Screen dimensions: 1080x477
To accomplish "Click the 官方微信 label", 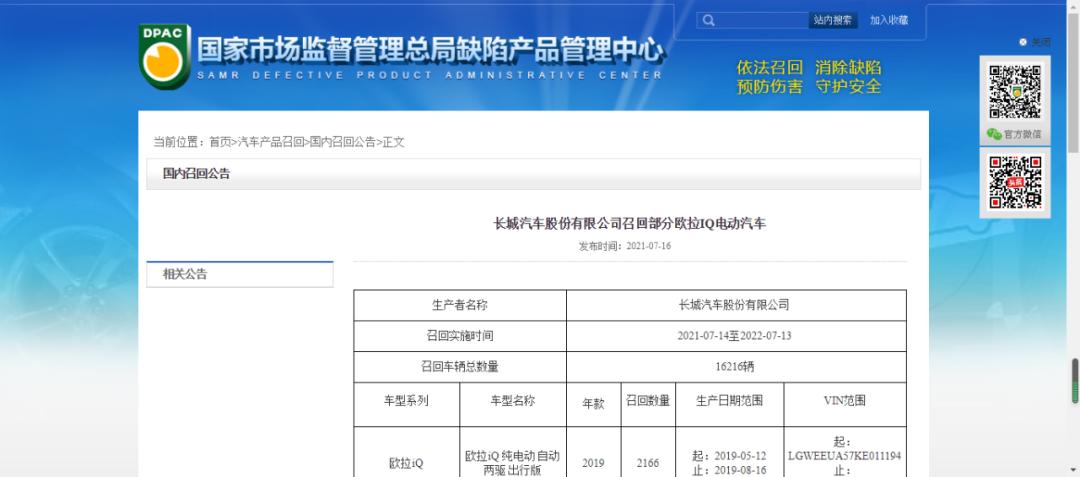I will point(1023,134).
